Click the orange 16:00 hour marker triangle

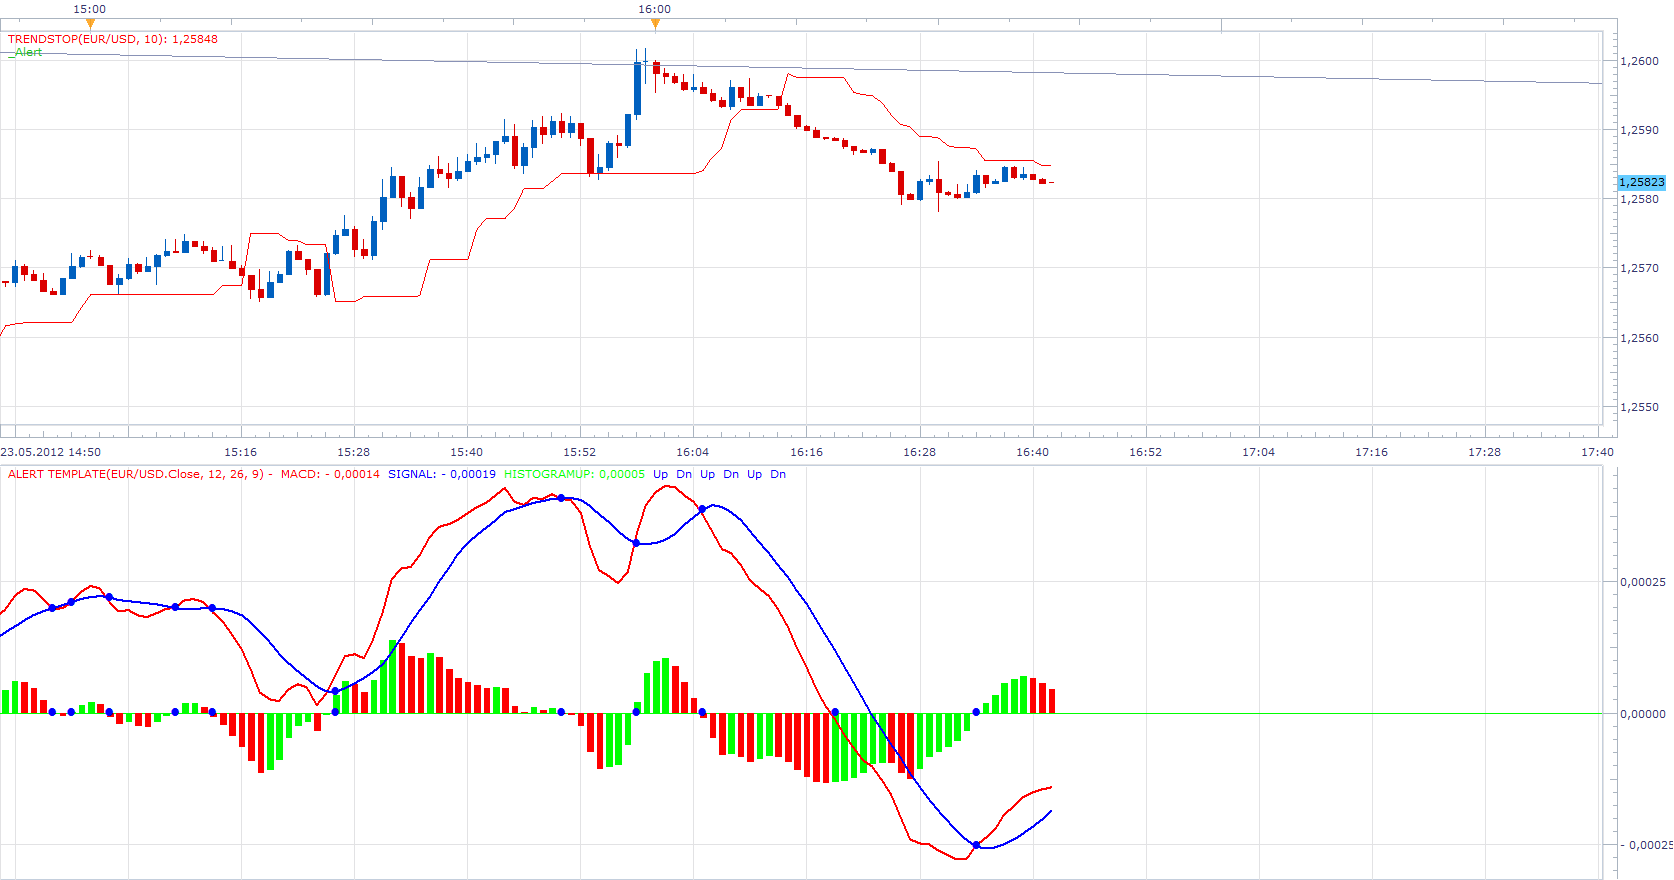pyautogui.click(x=655, y=23)
